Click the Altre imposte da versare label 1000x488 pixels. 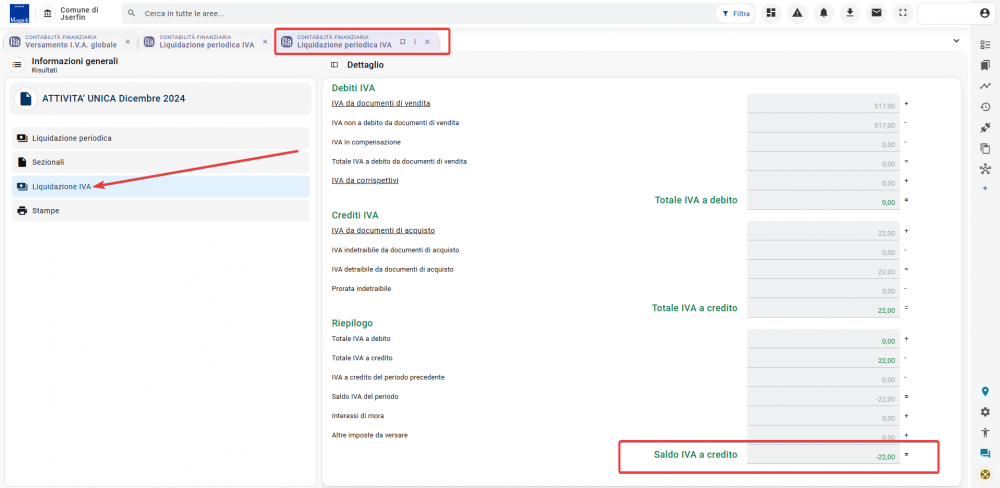click(x=369, y=436)
